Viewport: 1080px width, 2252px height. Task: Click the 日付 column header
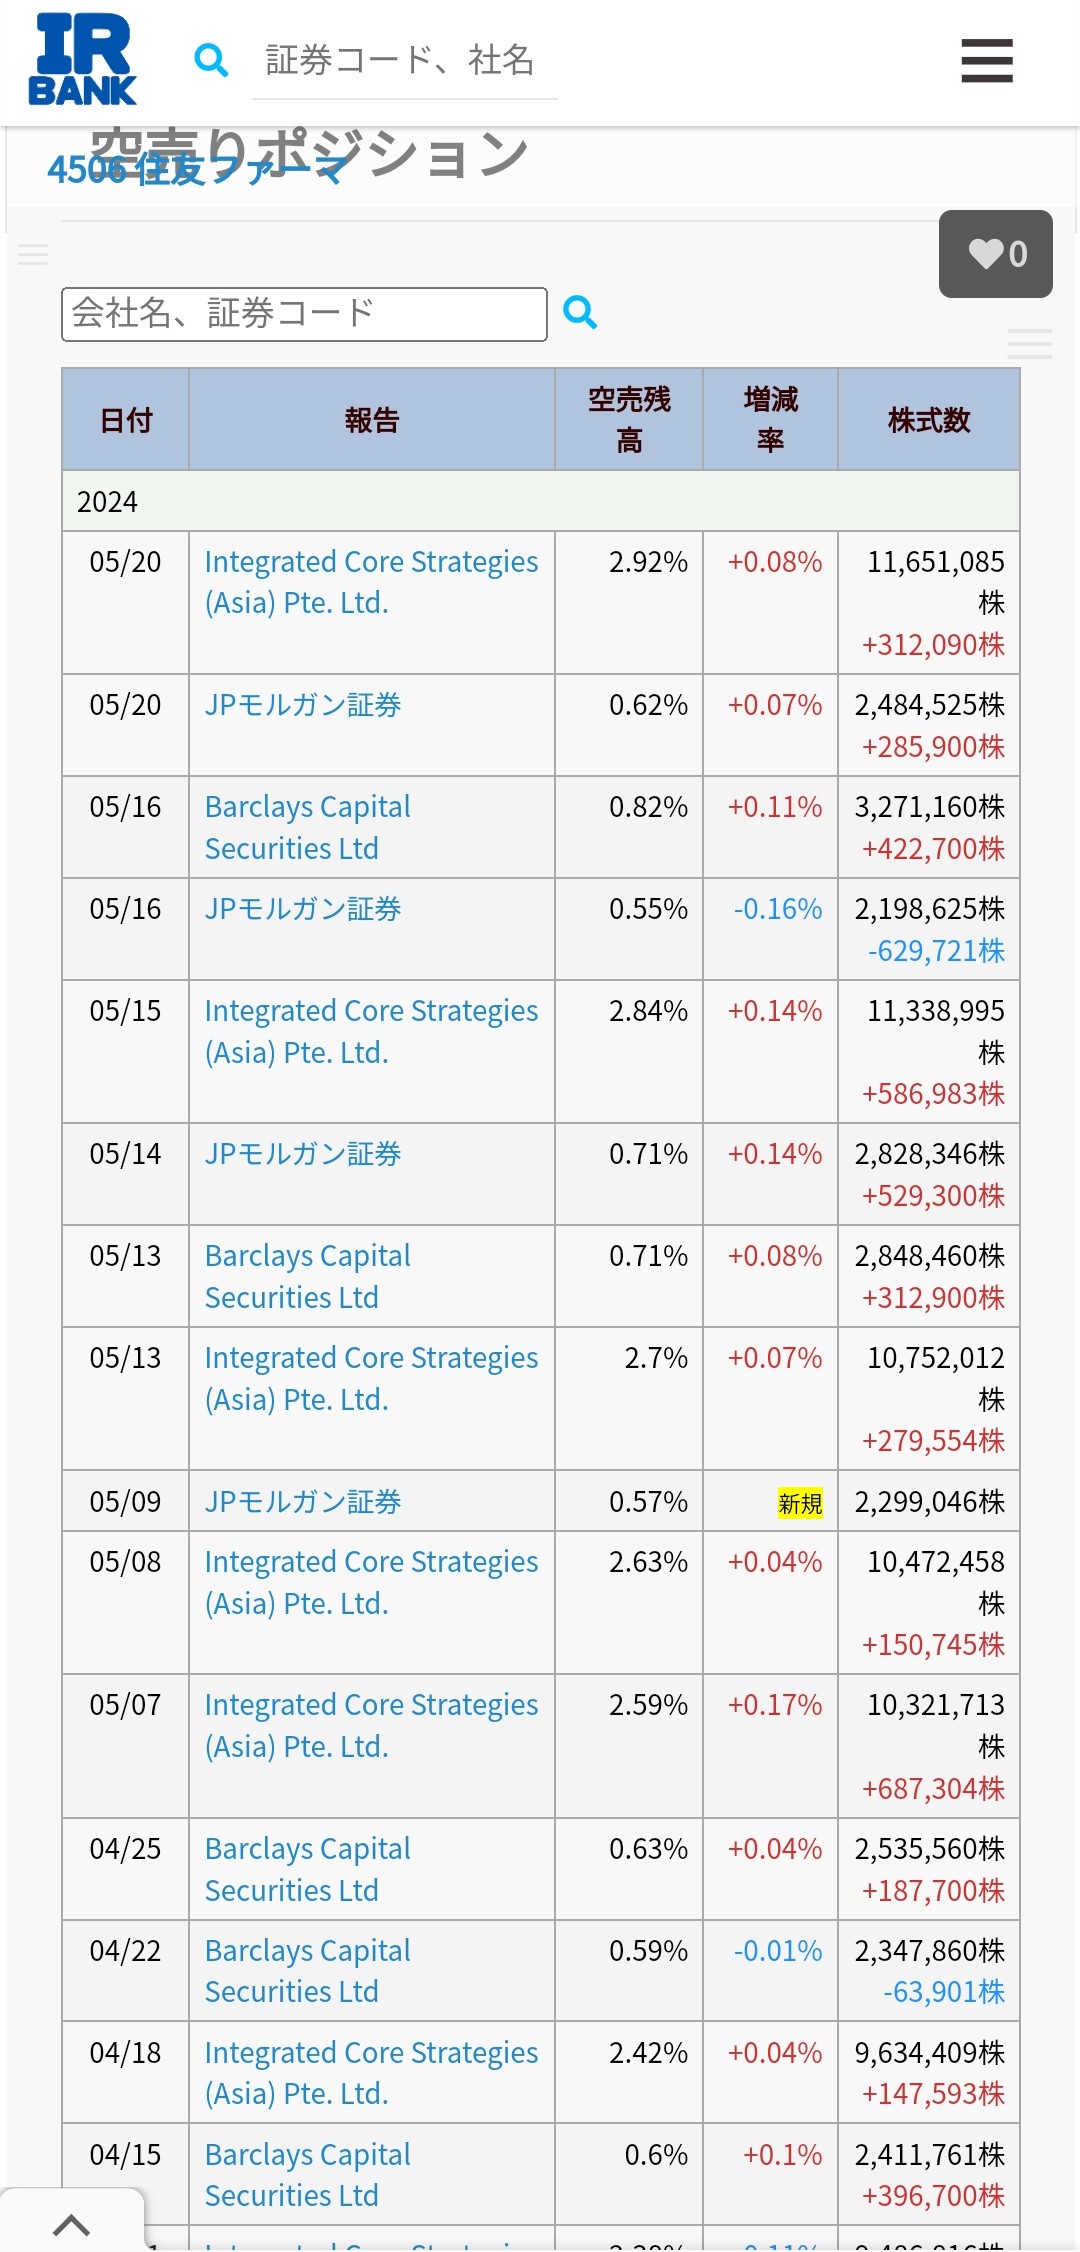(x=126, y=420)
